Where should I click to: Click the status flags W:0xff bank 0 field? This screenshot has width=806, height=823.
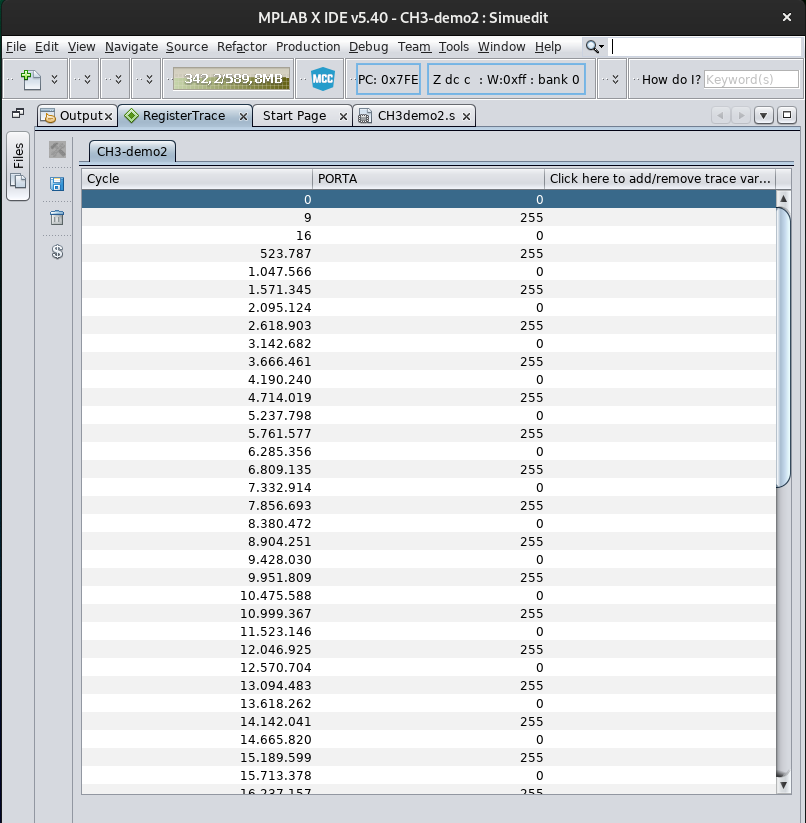point(506,79)
